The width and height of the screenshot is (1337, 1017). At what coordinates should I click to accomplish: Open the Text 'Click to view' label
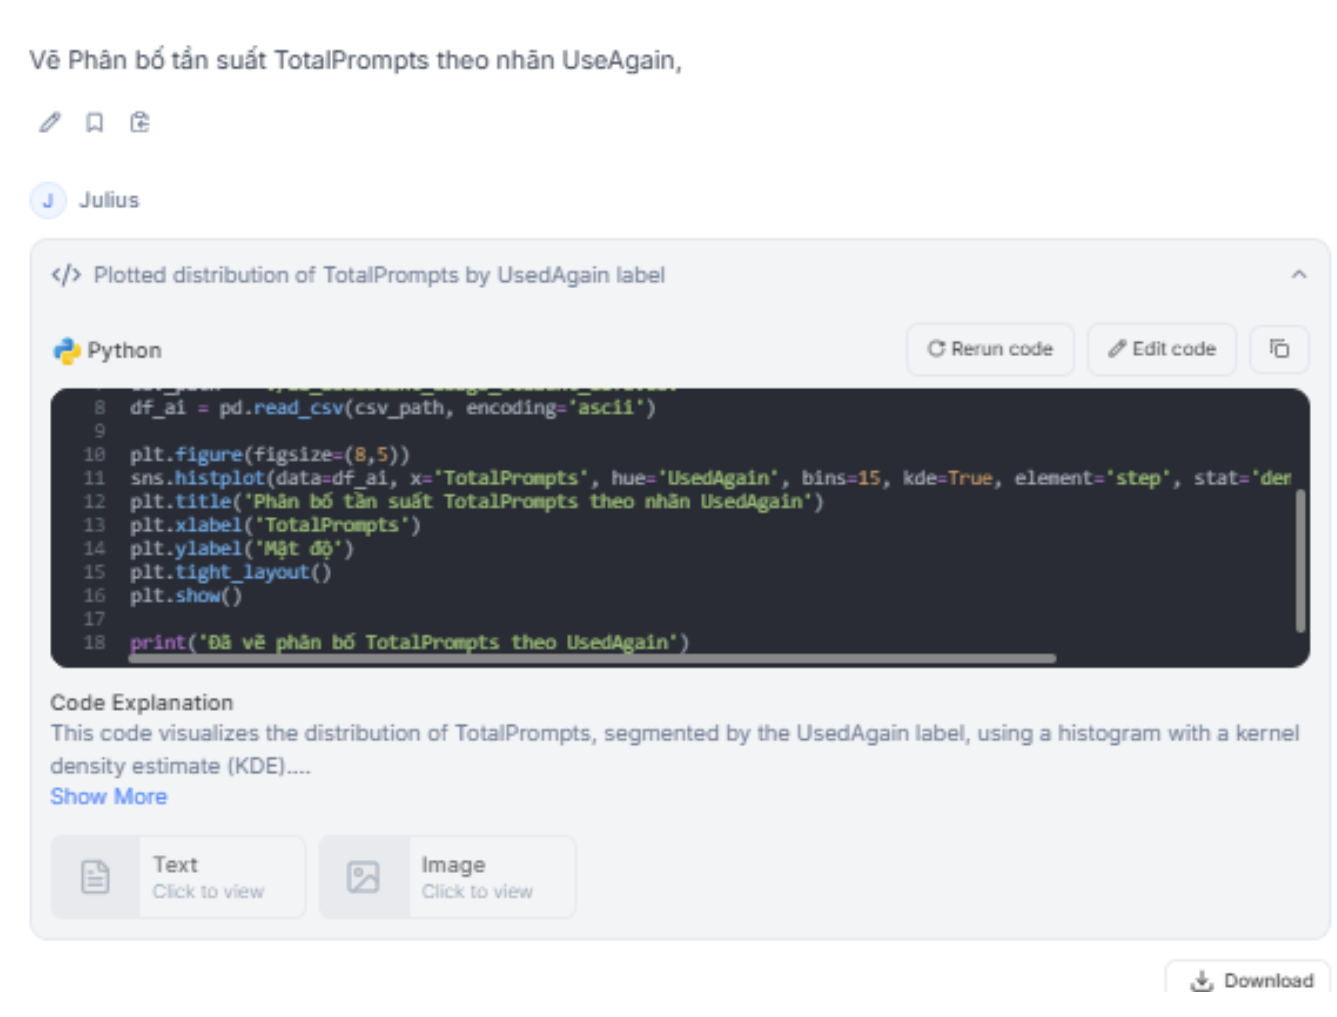point(208,892)
